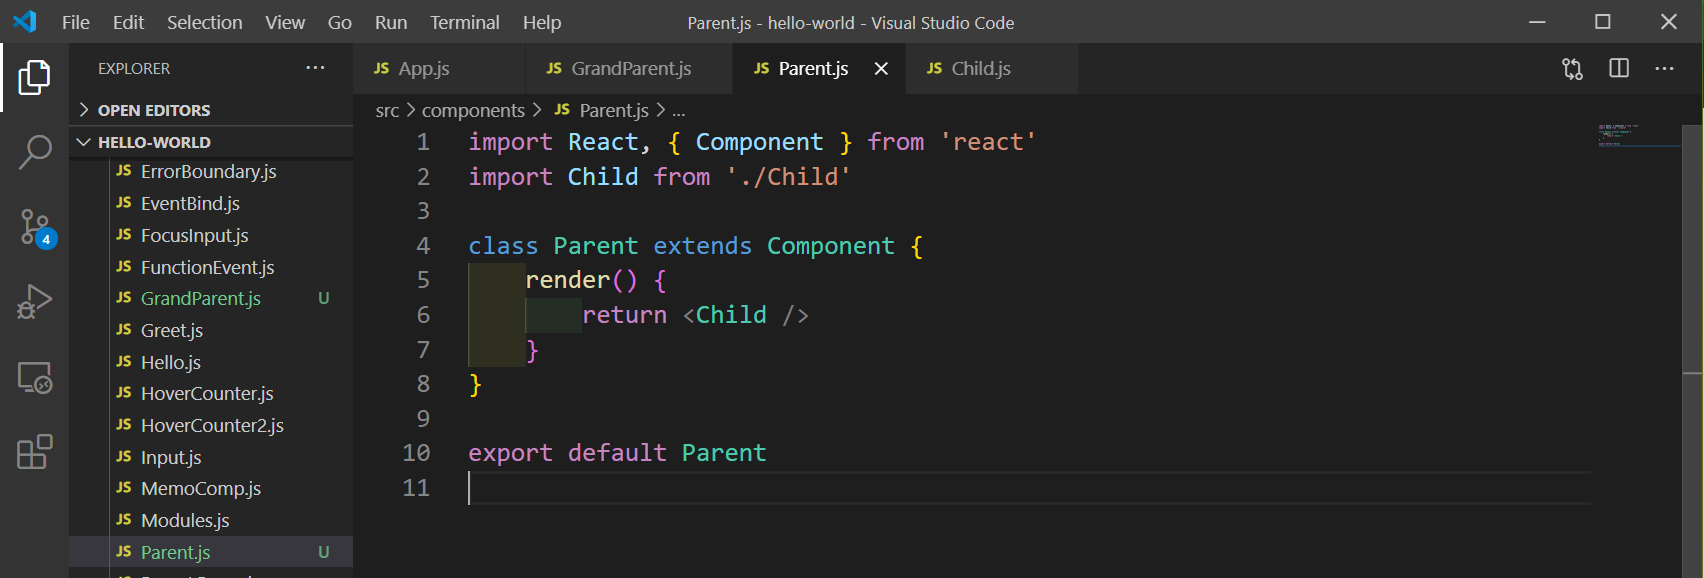Click line number 4 in gutter

[423, 246]
